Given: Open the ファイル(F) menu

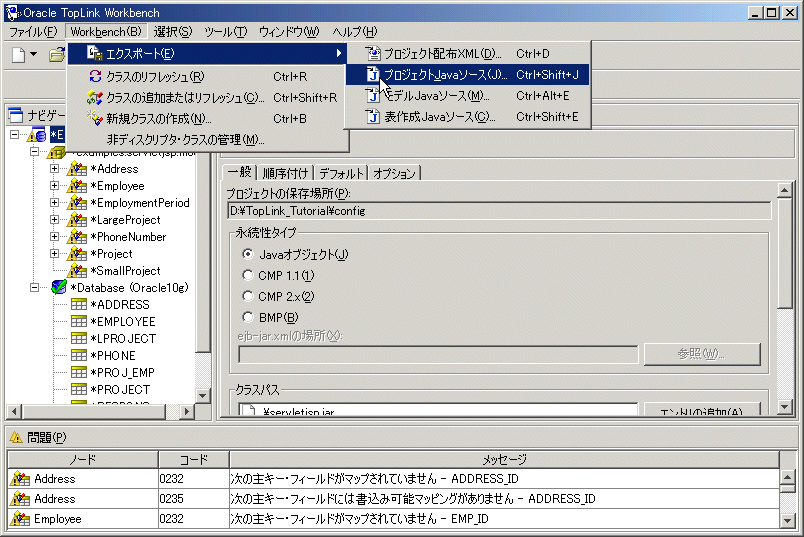Looking at the screenshot, I should click(x=33, y=32).
